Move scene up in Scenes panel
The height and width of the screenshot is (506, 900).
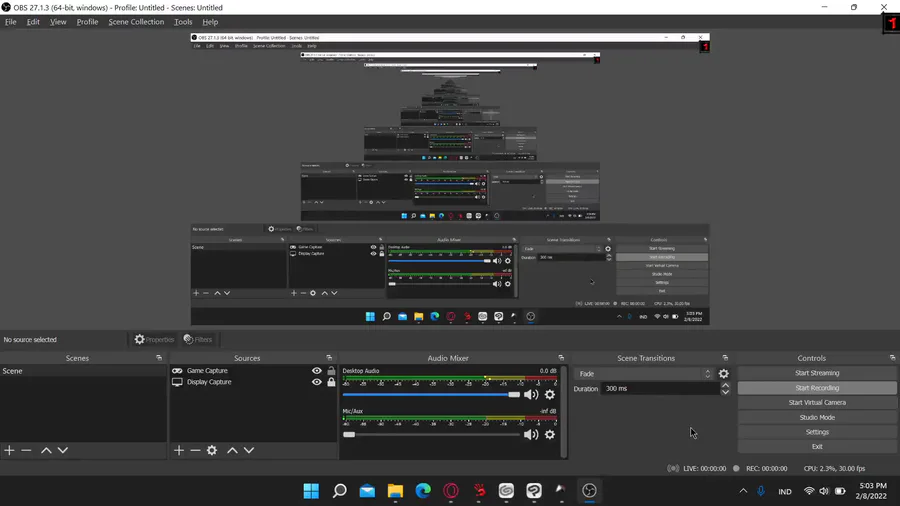46,450
